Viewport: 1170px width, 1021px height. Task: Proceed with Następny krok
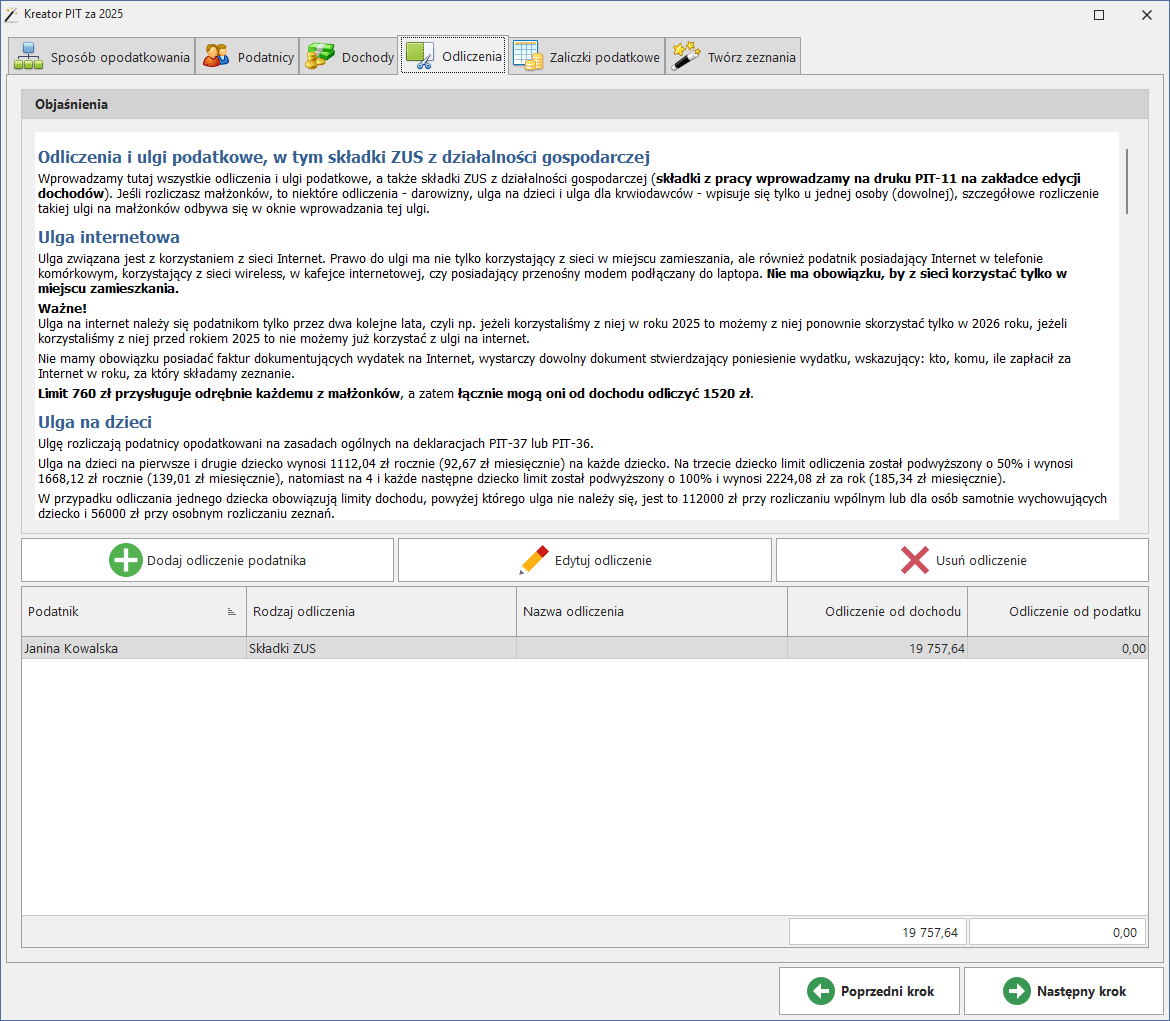1064,991
